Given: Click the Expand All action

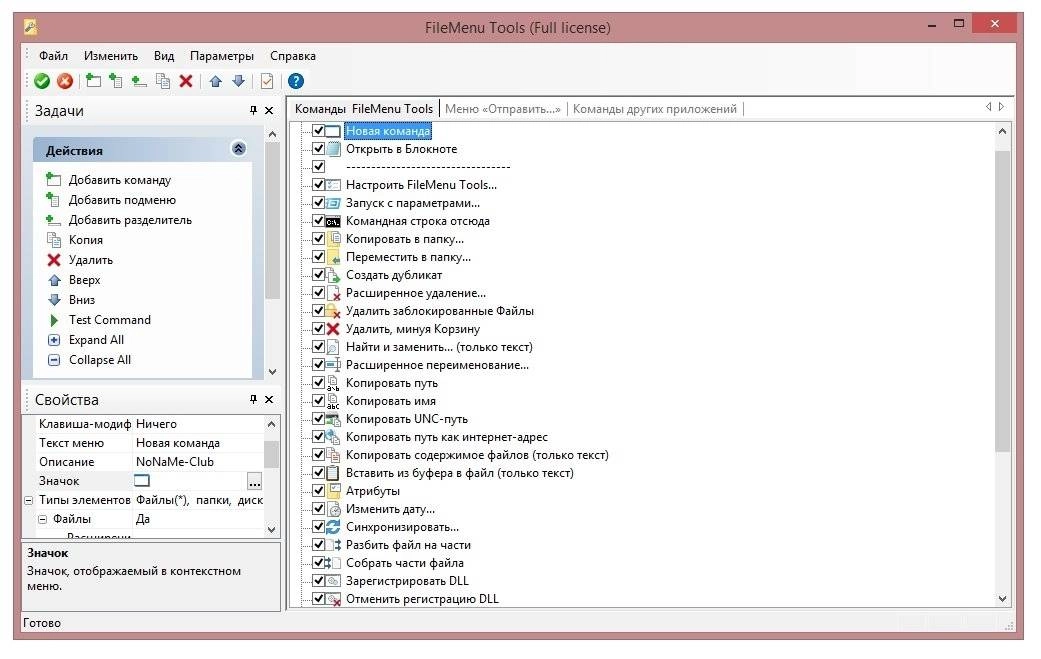Looking at the screenshot, I should pos(96,340).
